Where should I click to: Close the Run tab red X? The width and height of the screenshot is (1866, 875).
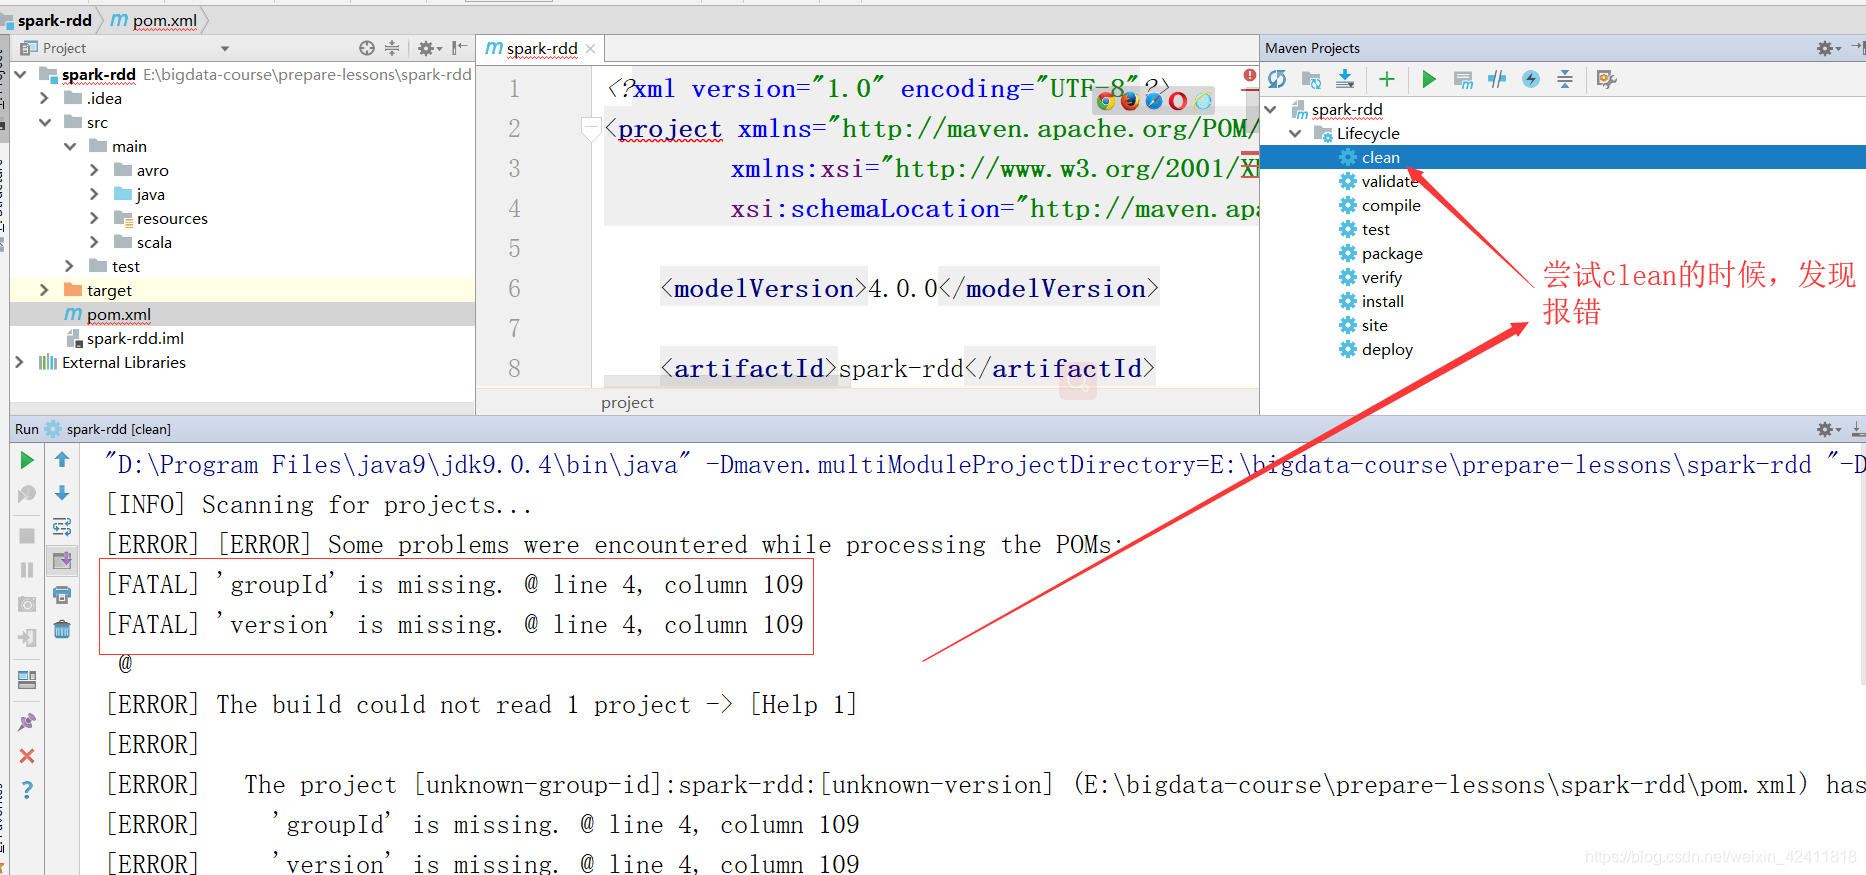point(27,756)
